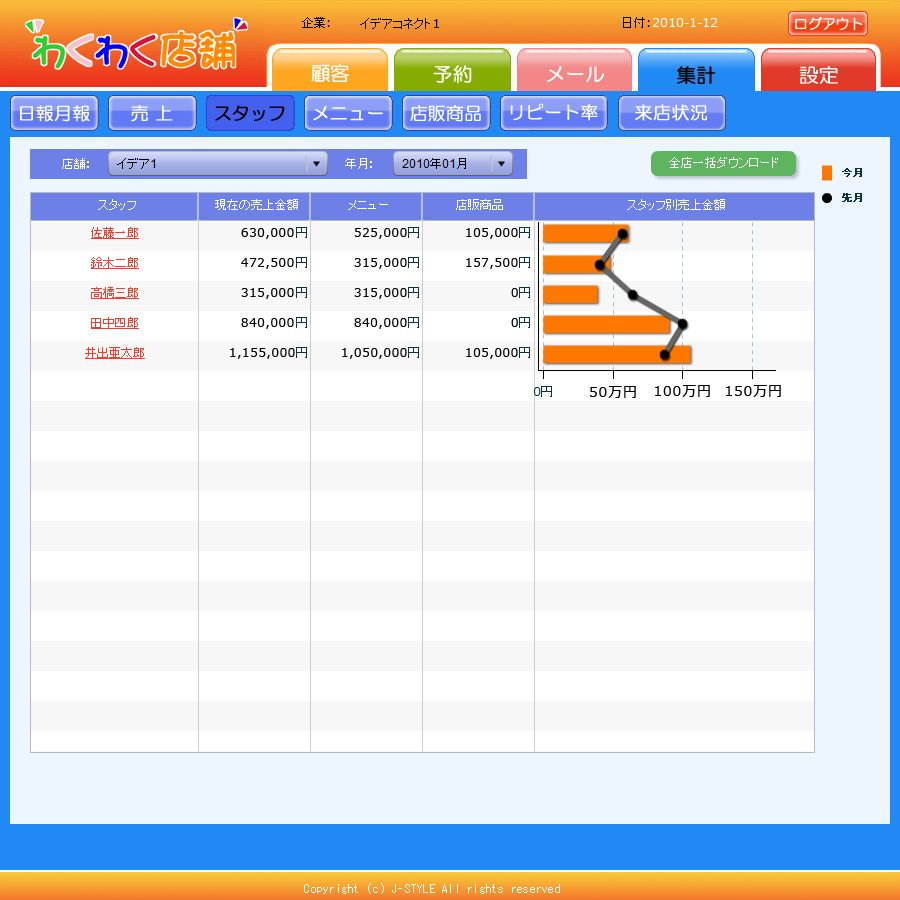
Task: Go to the 設定 tab
Action: tap(818, 74)
